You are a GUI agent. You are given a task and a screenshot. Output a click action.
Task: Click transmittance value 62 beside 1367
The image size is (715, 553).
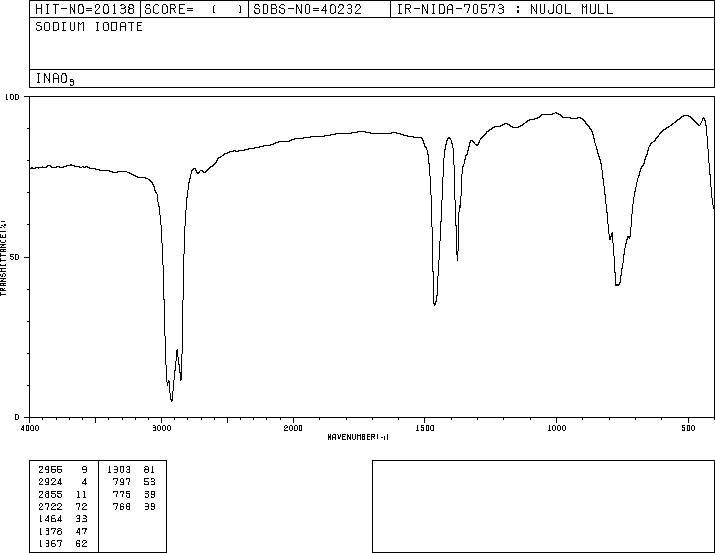pos(81,544)
